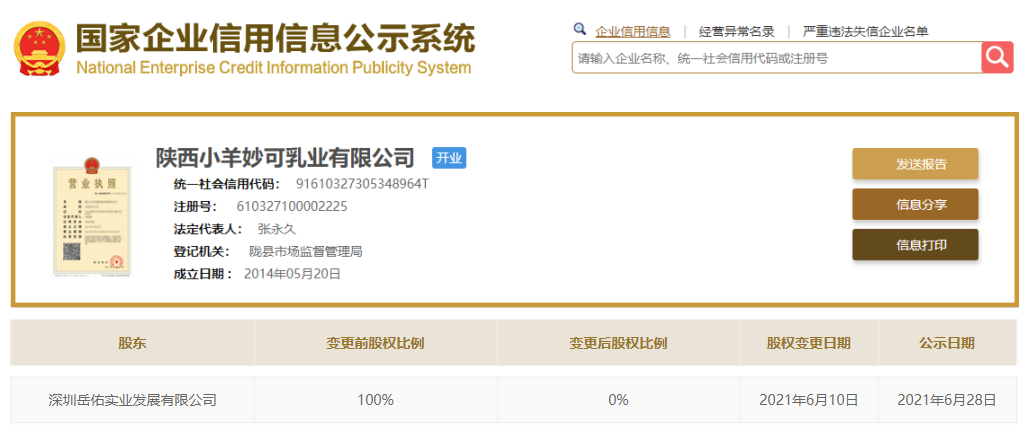Click the 公示日期 column header

tap(947, 342)
